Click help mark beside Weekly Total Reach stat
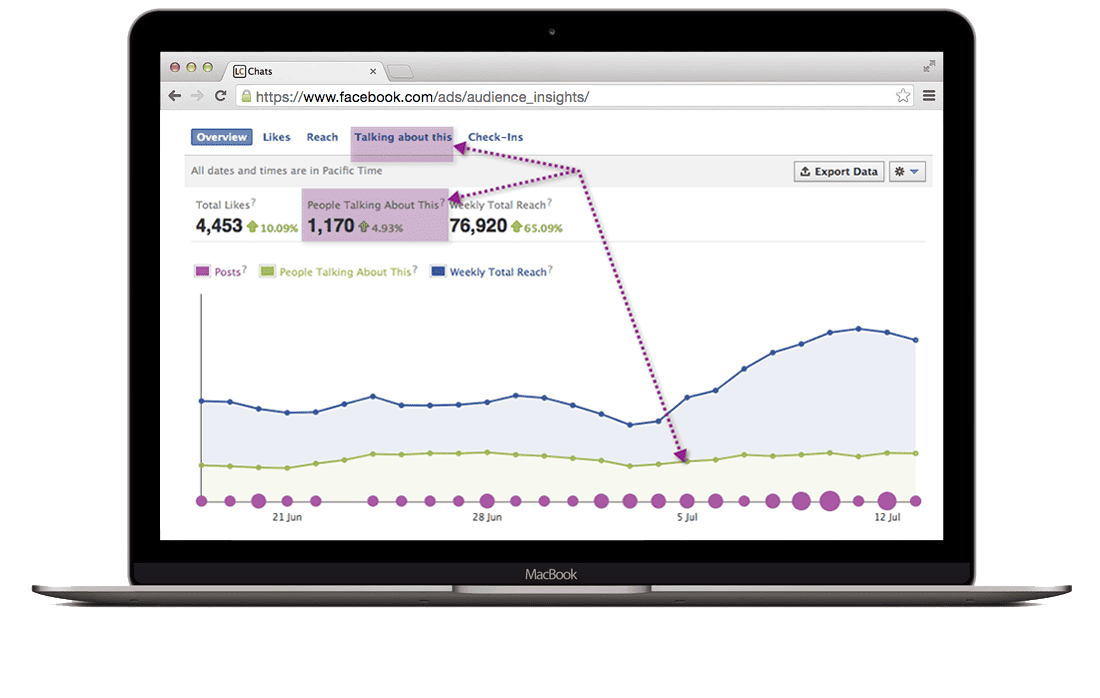This screenshot has width=1100, height=698. pos(549,202)
